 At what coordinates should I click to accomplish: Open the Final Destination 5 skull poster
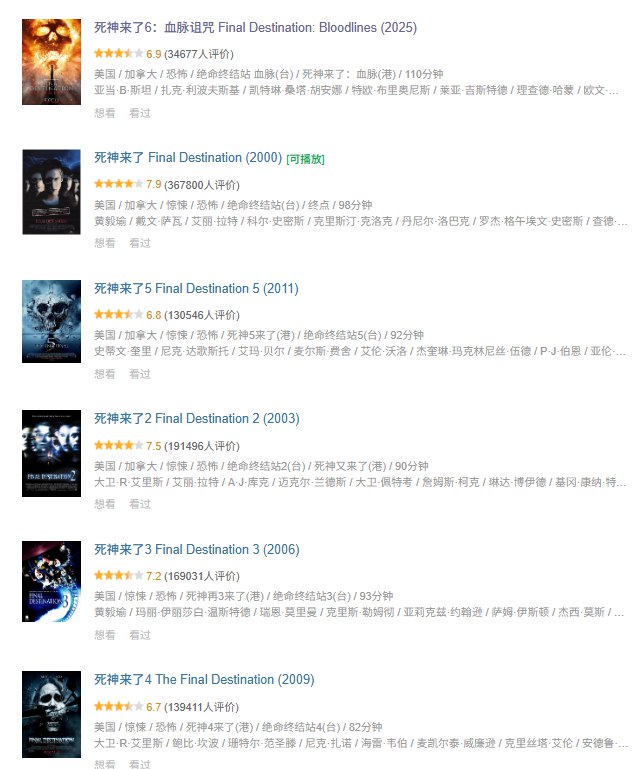pos(51,321)
